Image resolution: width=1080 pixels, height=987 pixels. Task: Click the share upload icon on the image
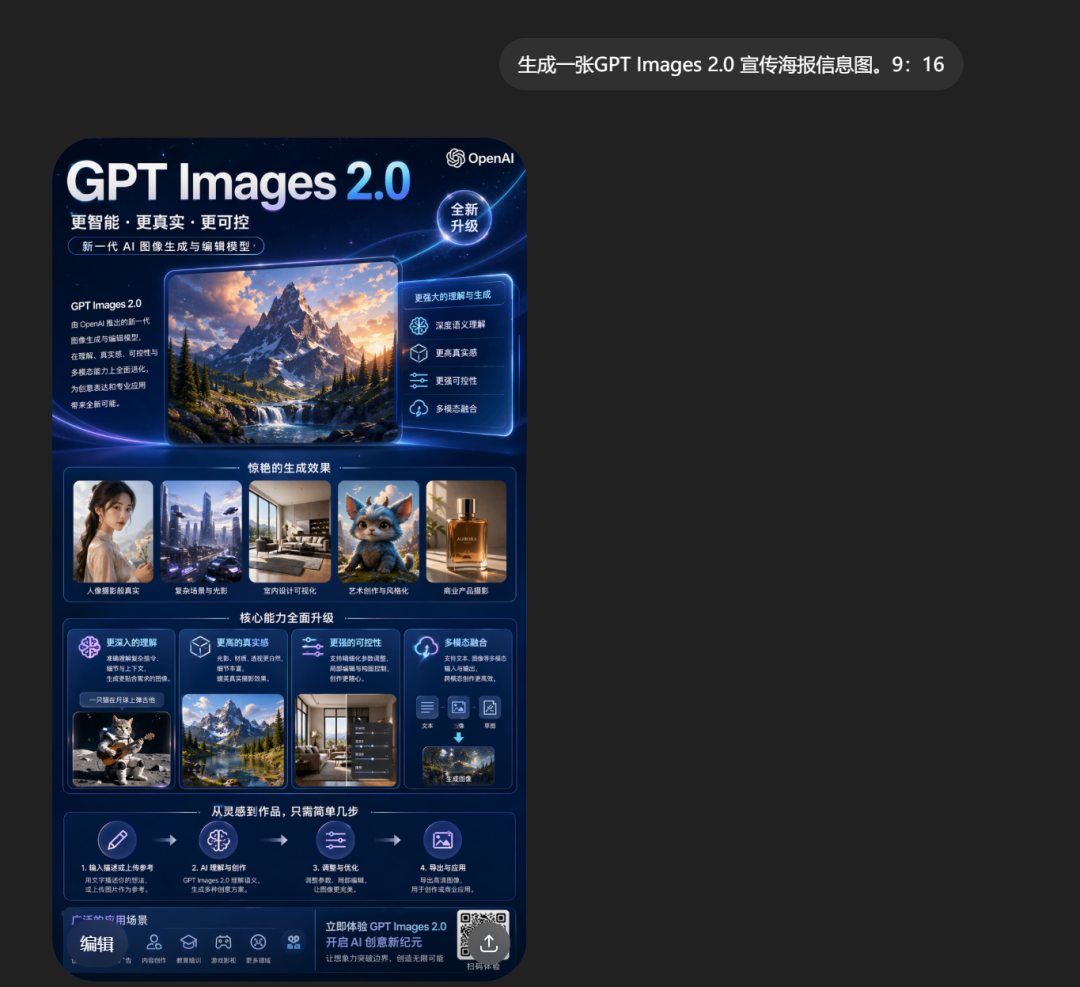coord(489,943)
